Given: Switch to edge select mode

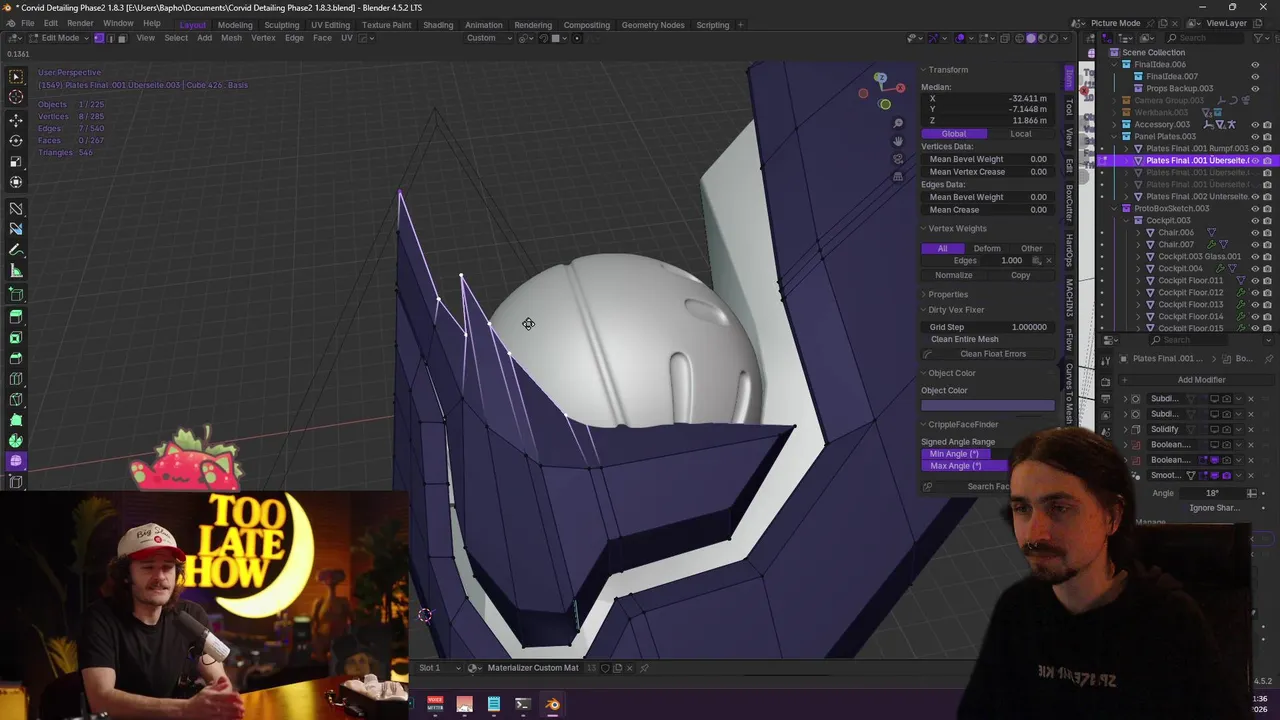Looking at the screenshot, I should click(111, 38).
